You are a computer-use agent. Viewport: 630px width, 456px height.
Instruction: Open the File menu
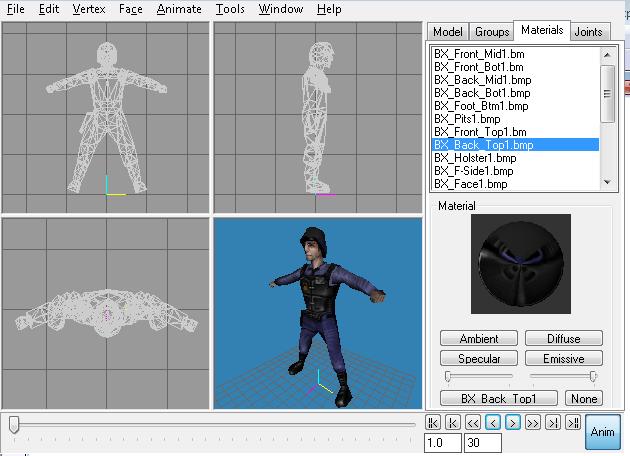(x=16, y=9)
